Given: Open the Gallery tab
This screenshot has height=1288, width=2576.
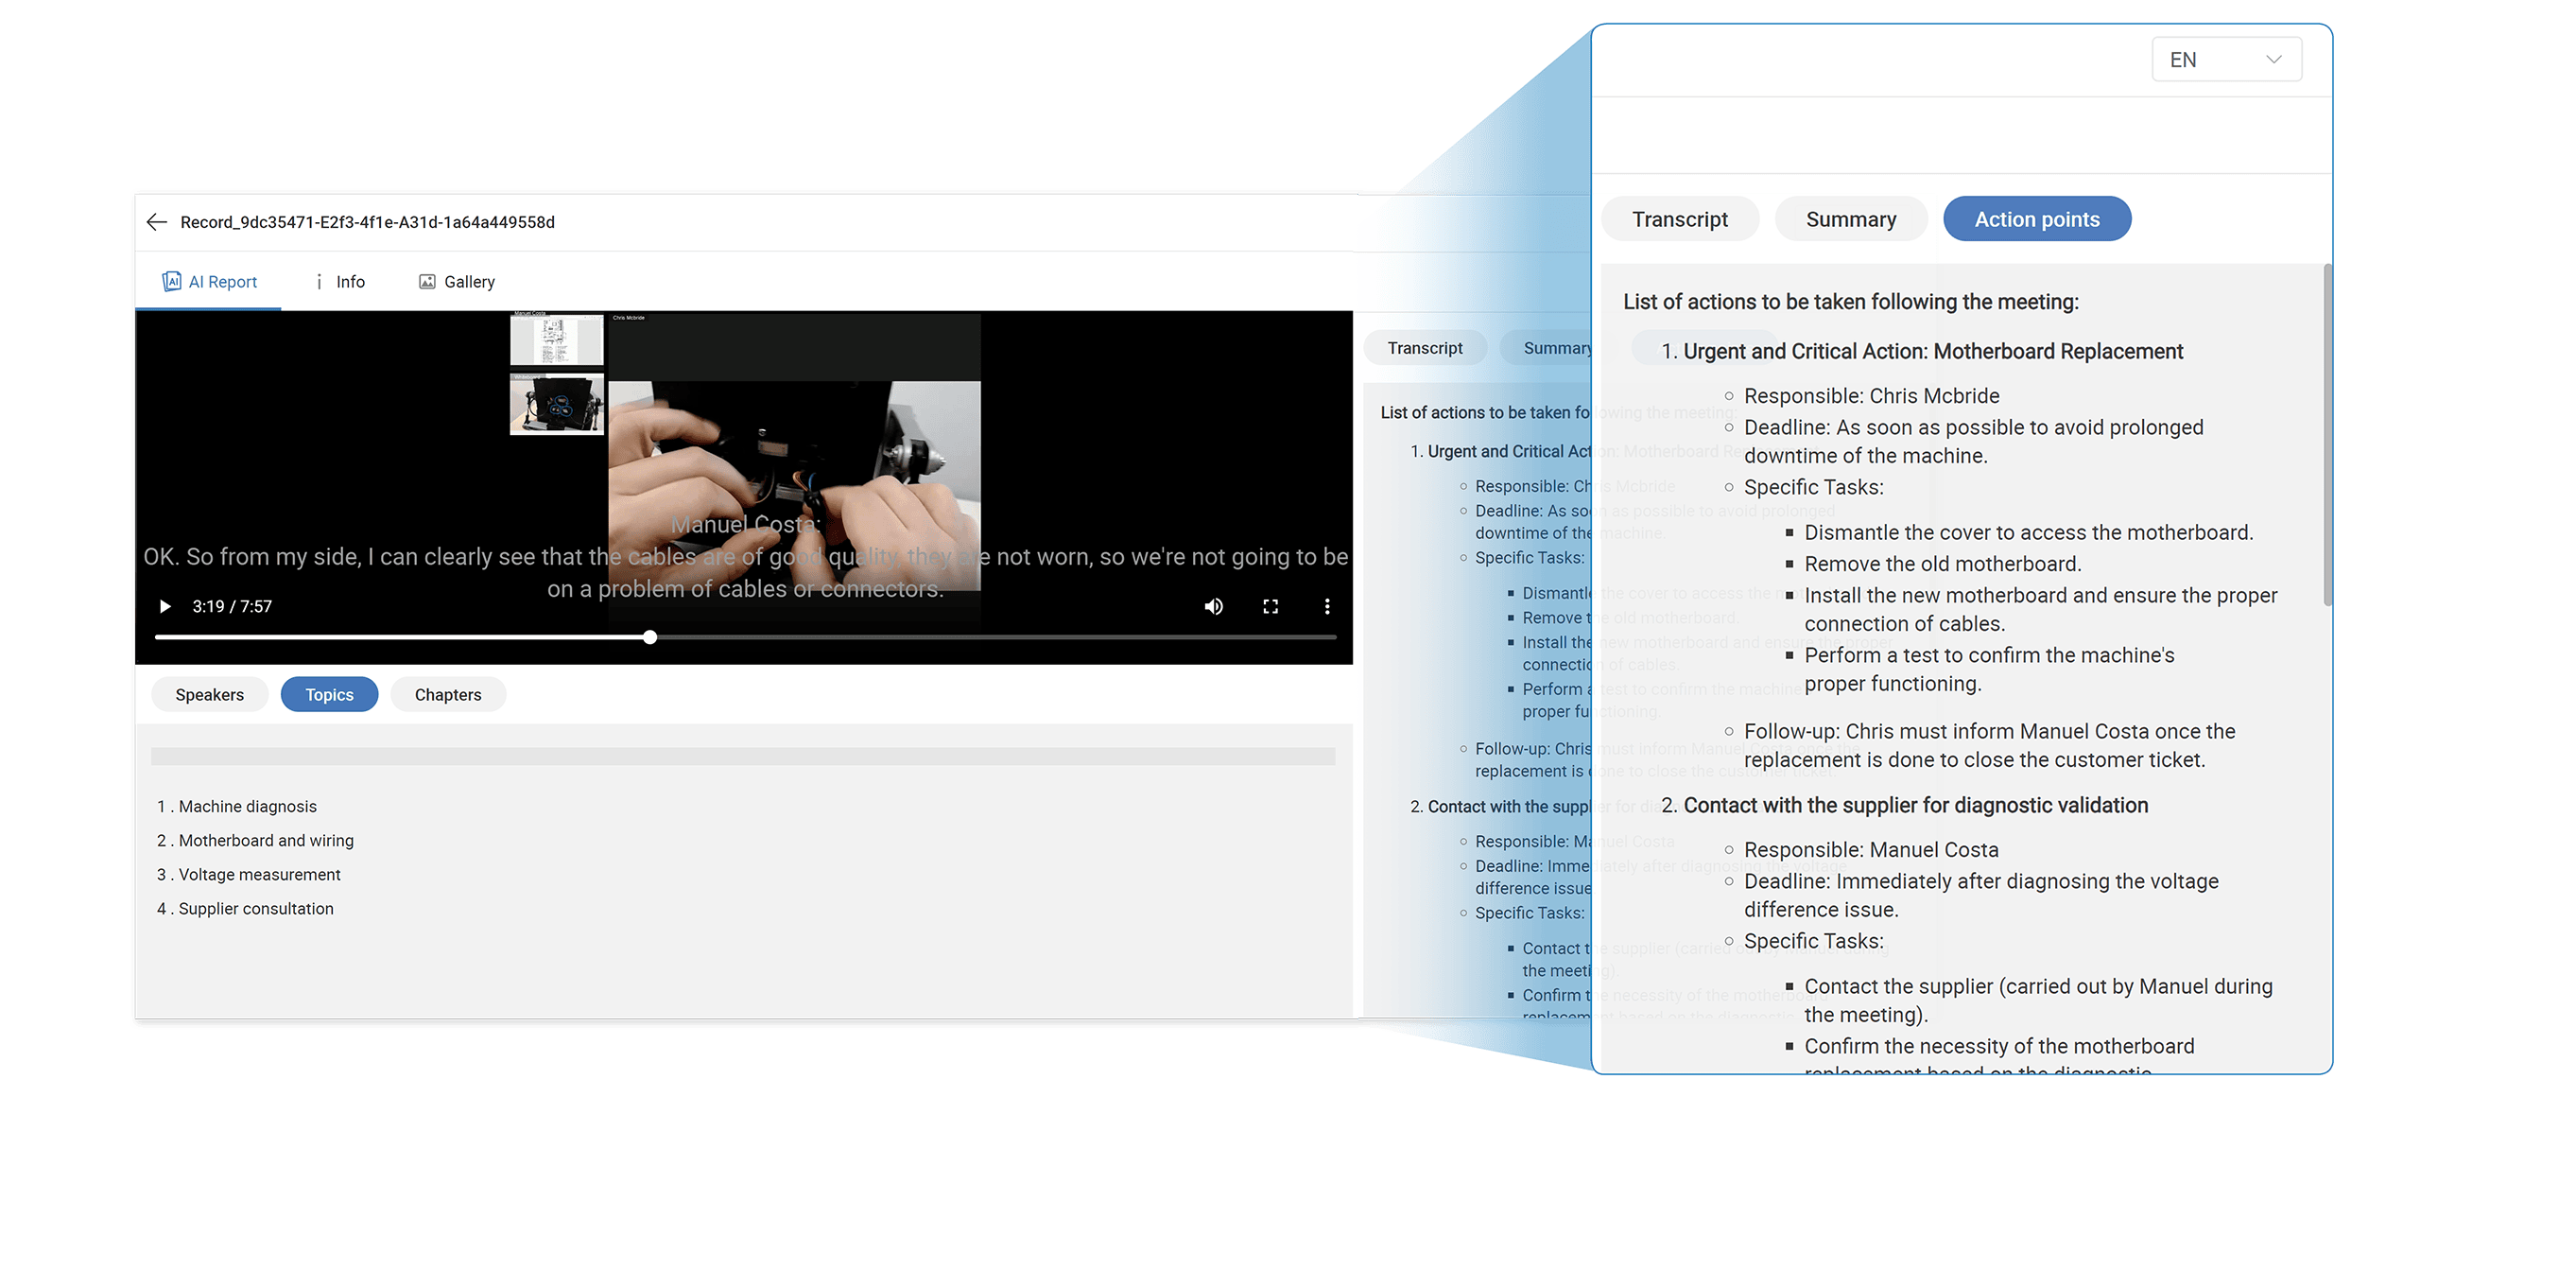Looking at the screenshot, I should [x=456, y=282].
